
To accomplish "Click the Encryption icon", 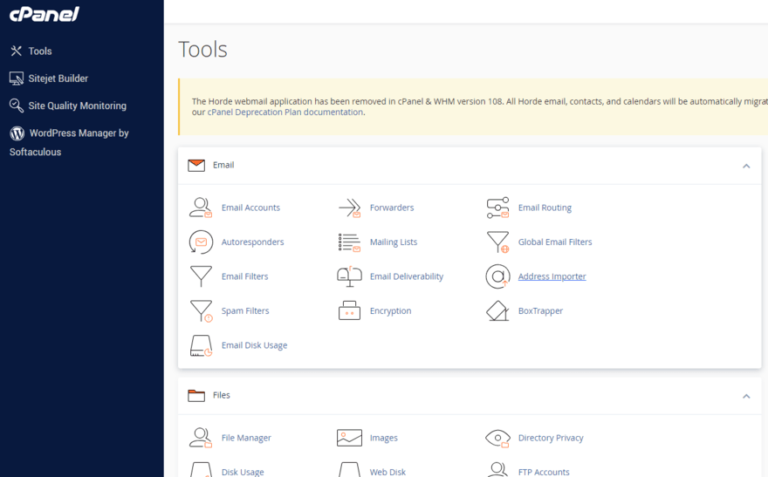I will click(349, 311).
